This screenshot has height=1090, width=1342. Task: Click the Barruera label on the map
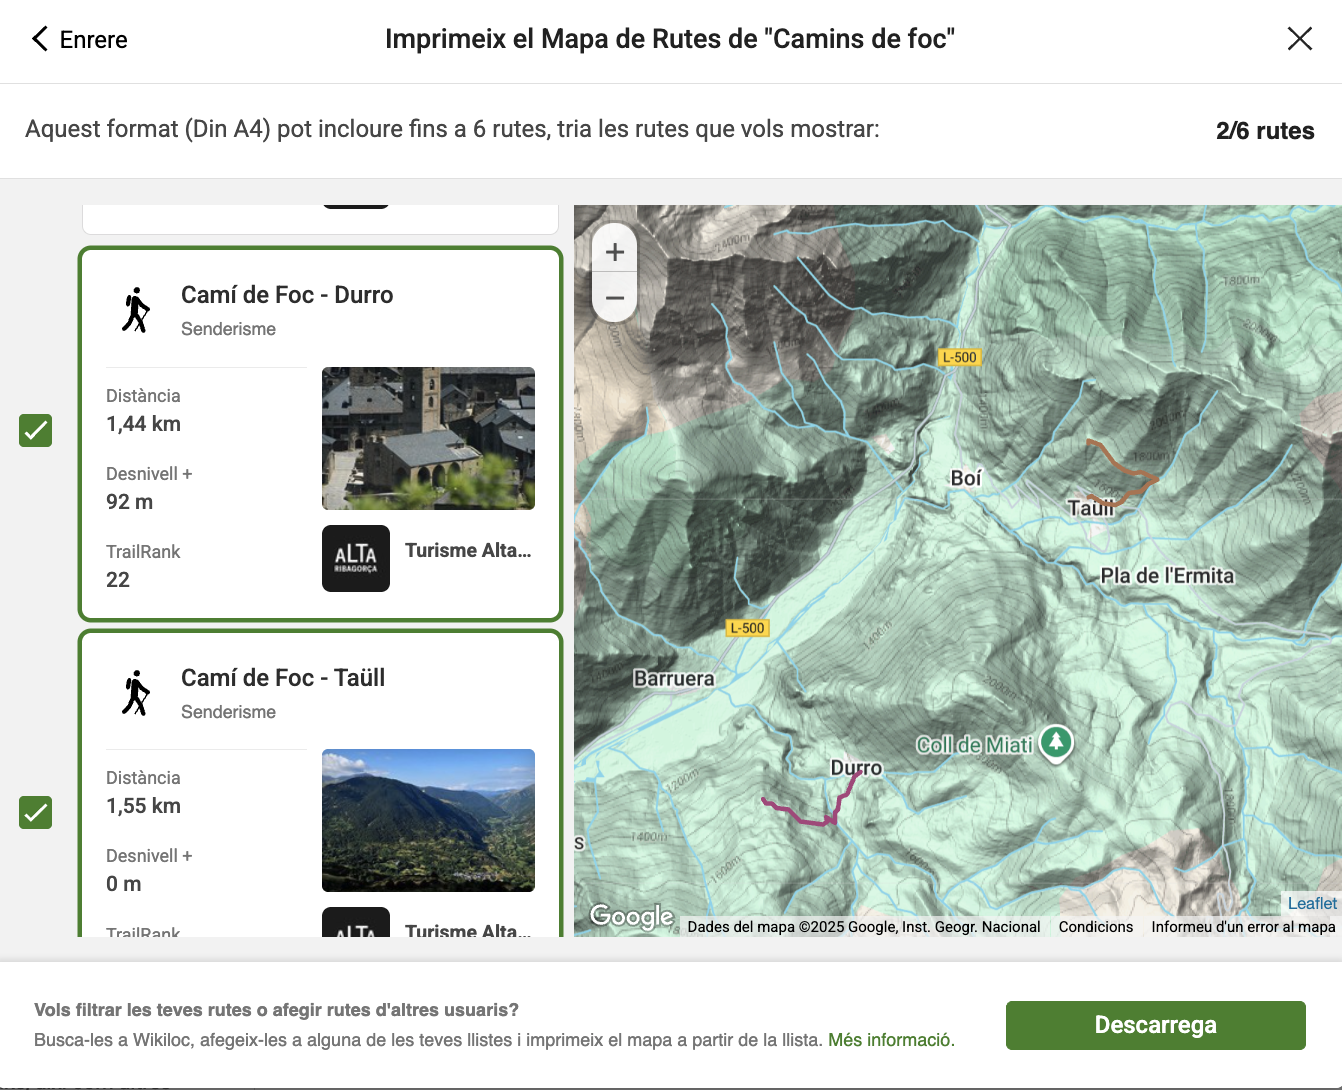(674, 679)
